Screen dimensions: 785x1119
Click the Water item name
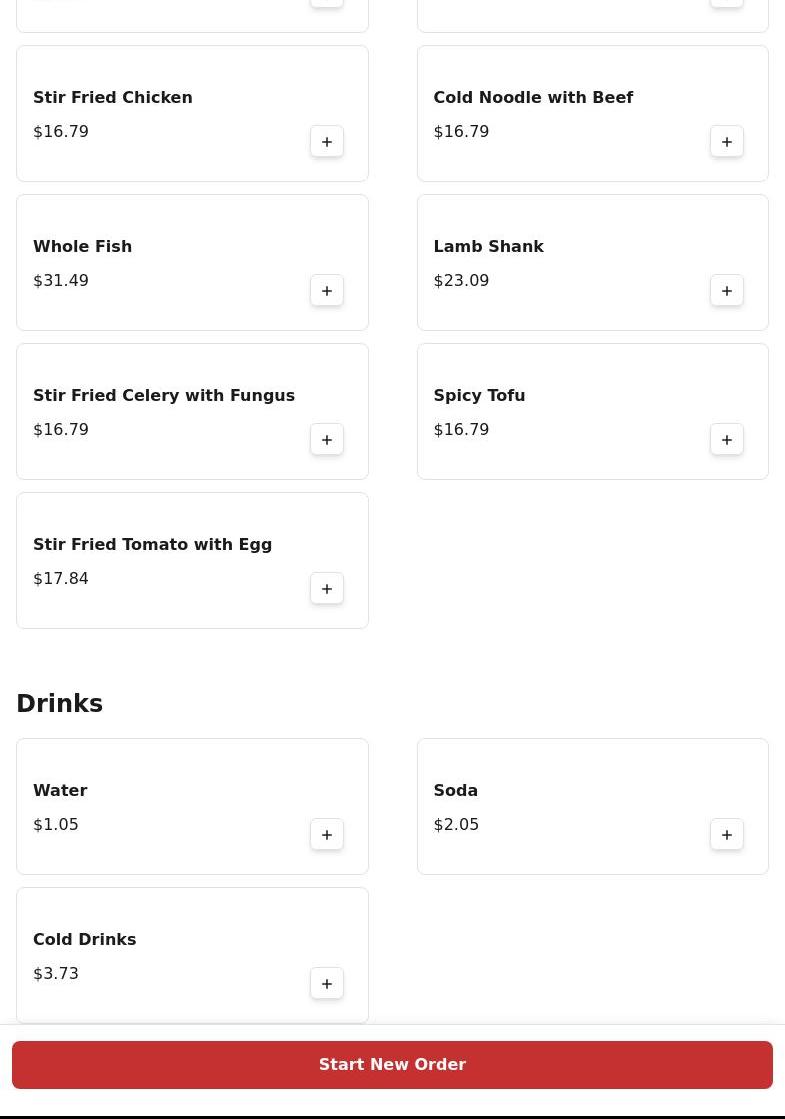coord(60,791)
